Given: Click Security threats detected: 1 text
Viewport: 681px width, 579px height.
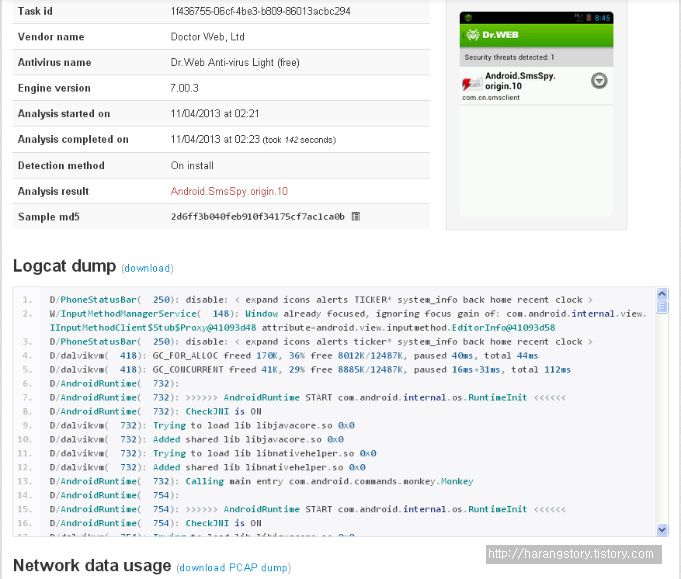Looking at the screenshot, I should click(509, 57).
